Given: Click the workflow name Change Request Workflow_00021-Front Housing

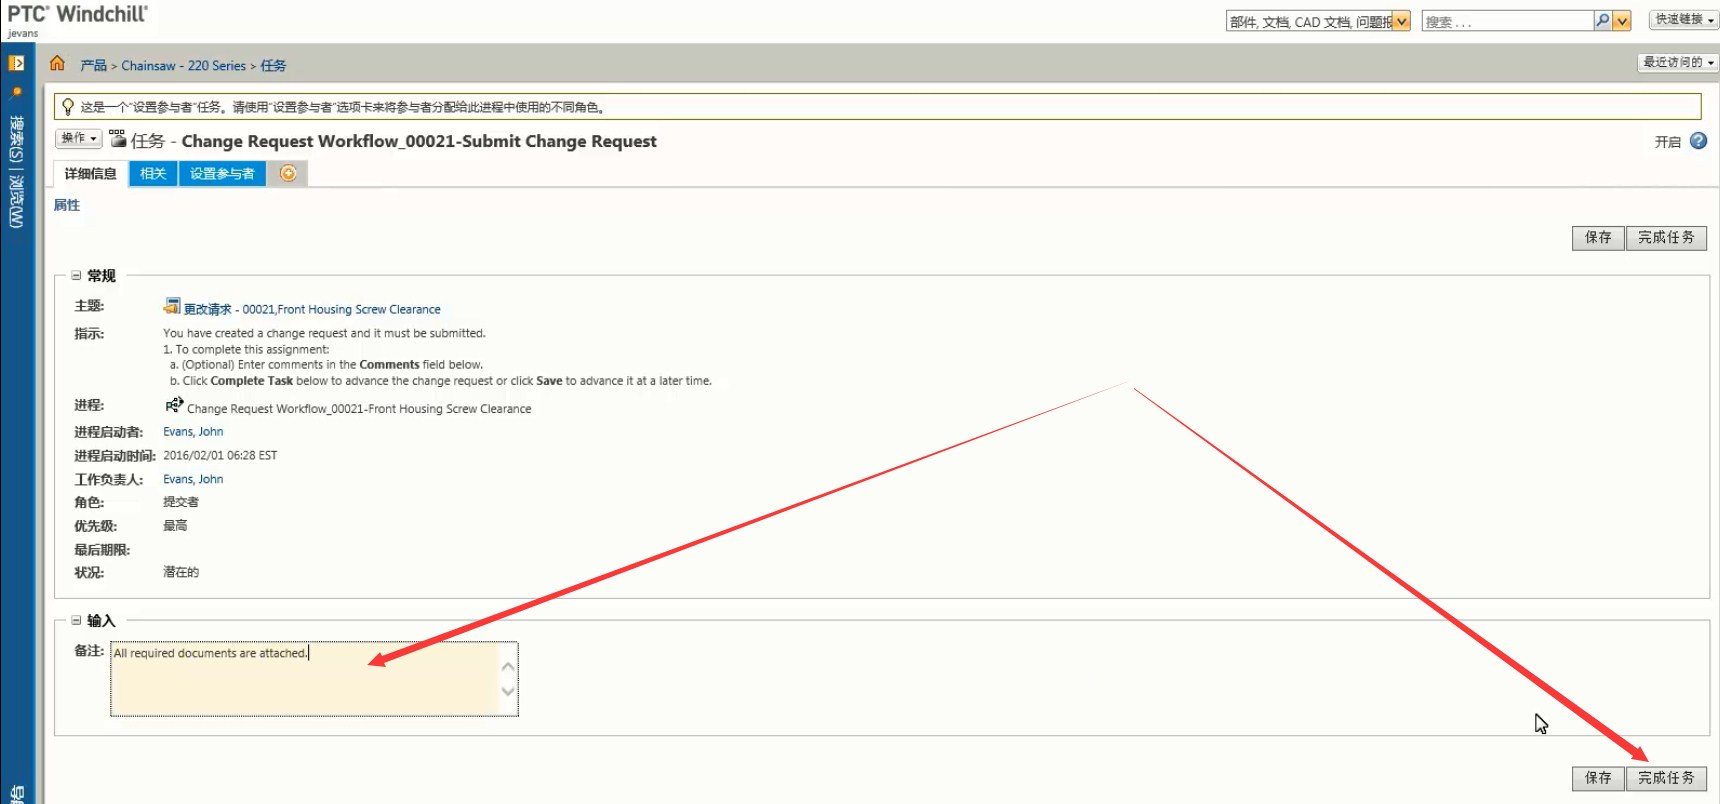Looking at the screenshot, I should [359, 409].
